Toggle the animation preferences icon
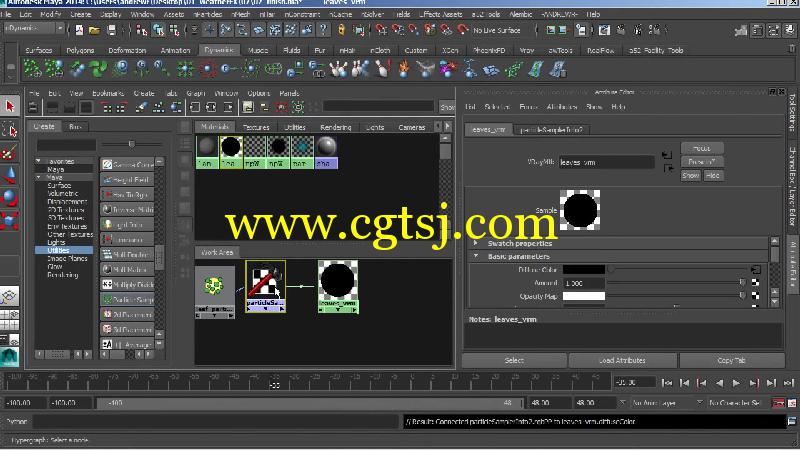 coord(792,403)
